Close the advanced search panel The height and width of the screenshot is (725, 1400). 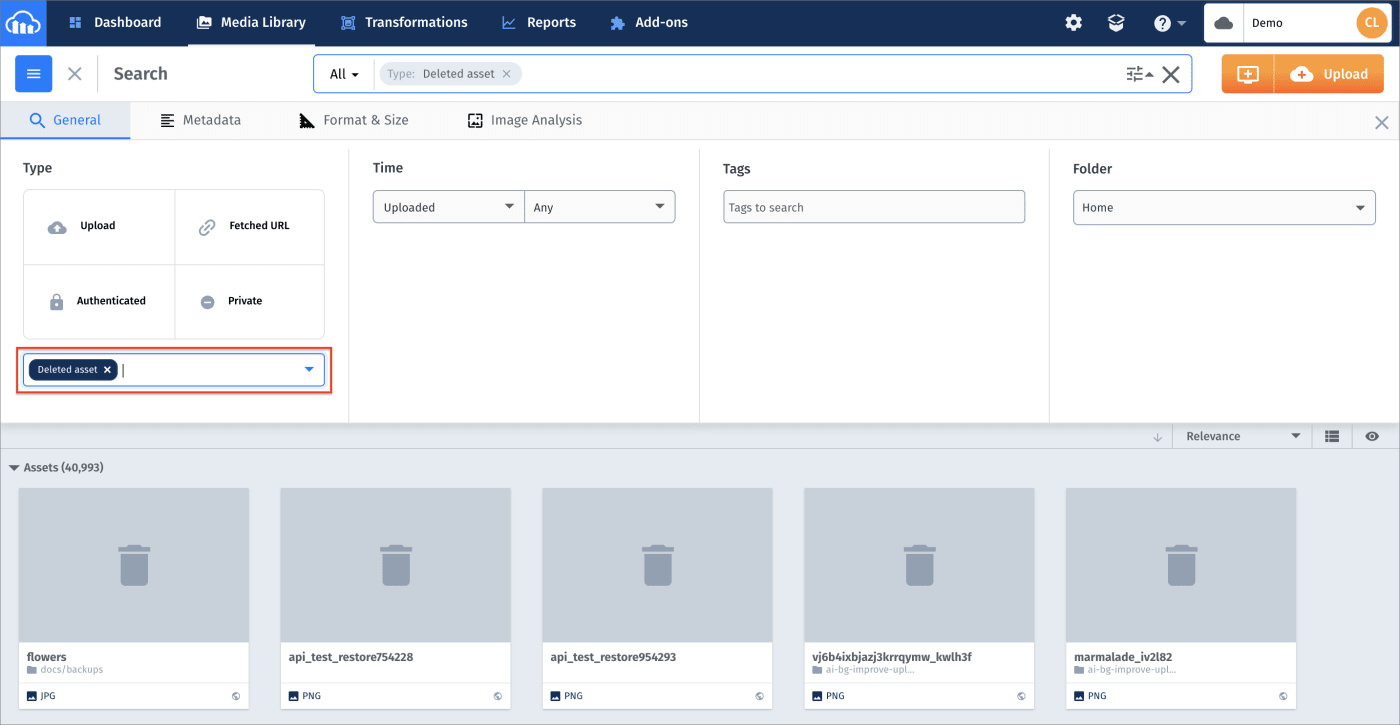[1382, 123]
